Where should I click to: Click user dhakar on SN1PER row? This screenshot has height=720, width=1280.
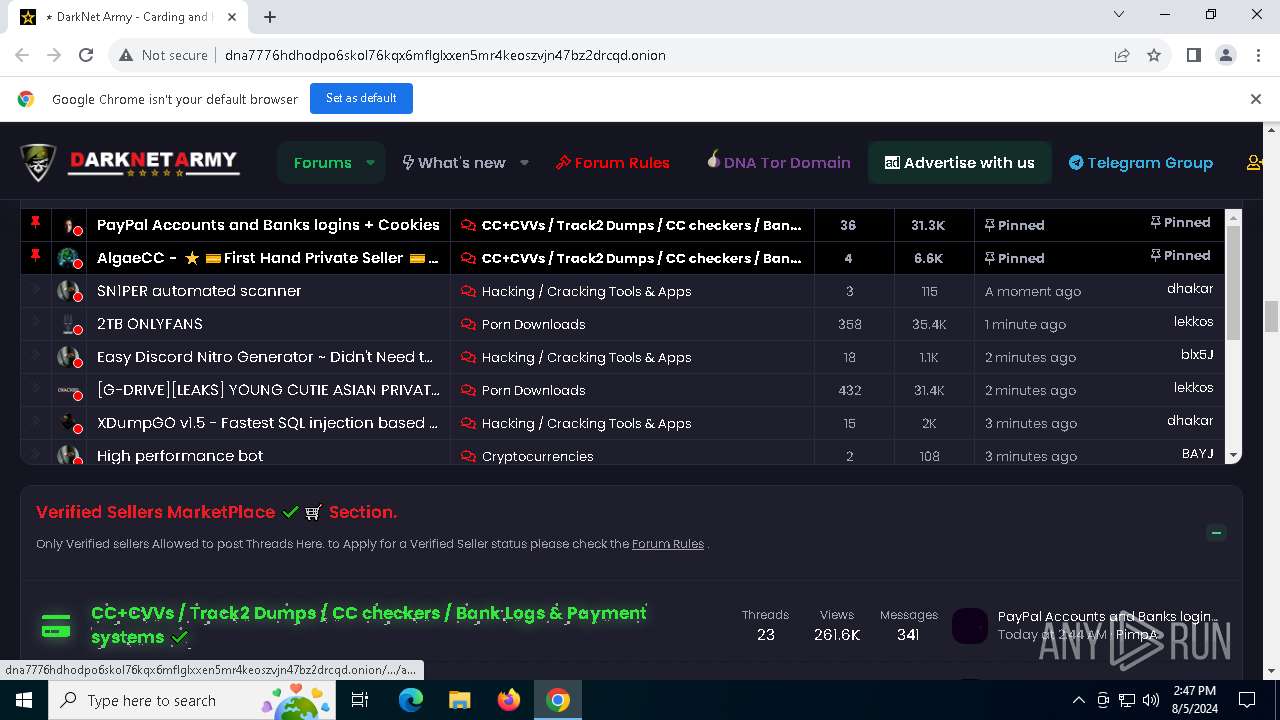point(1190,289)
